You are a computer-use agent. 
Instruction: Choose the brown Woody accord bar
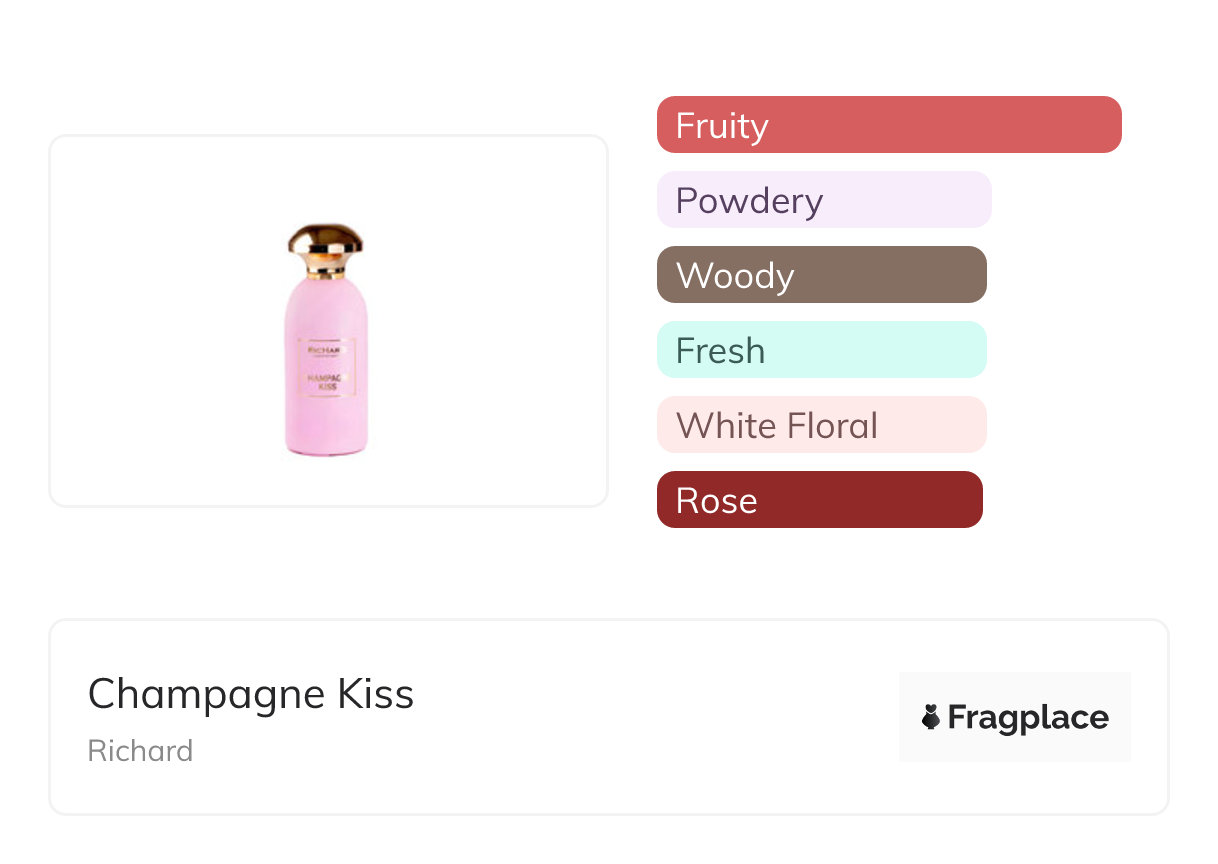tap(822, 275)
